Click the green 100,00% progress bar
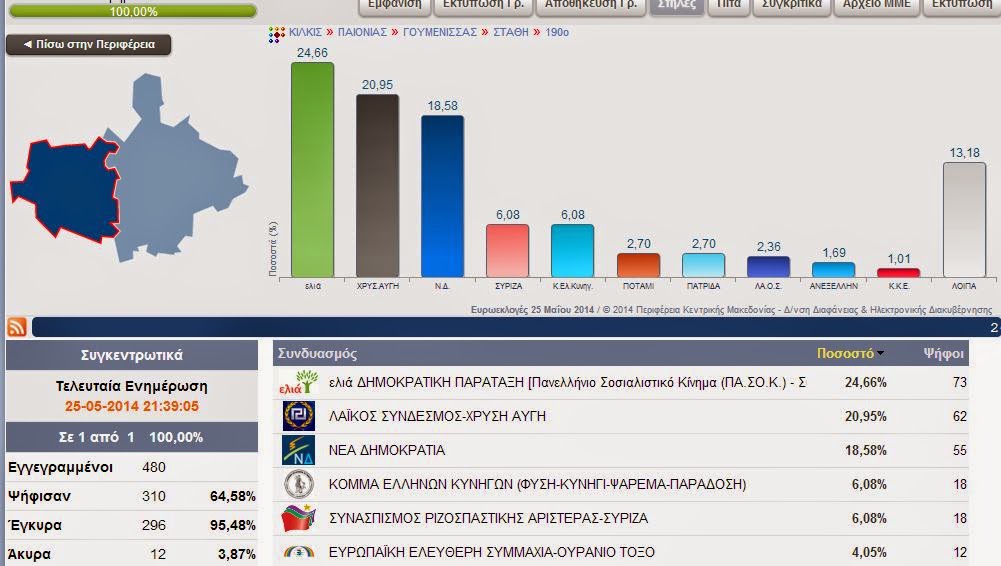 tap(132, 12)
